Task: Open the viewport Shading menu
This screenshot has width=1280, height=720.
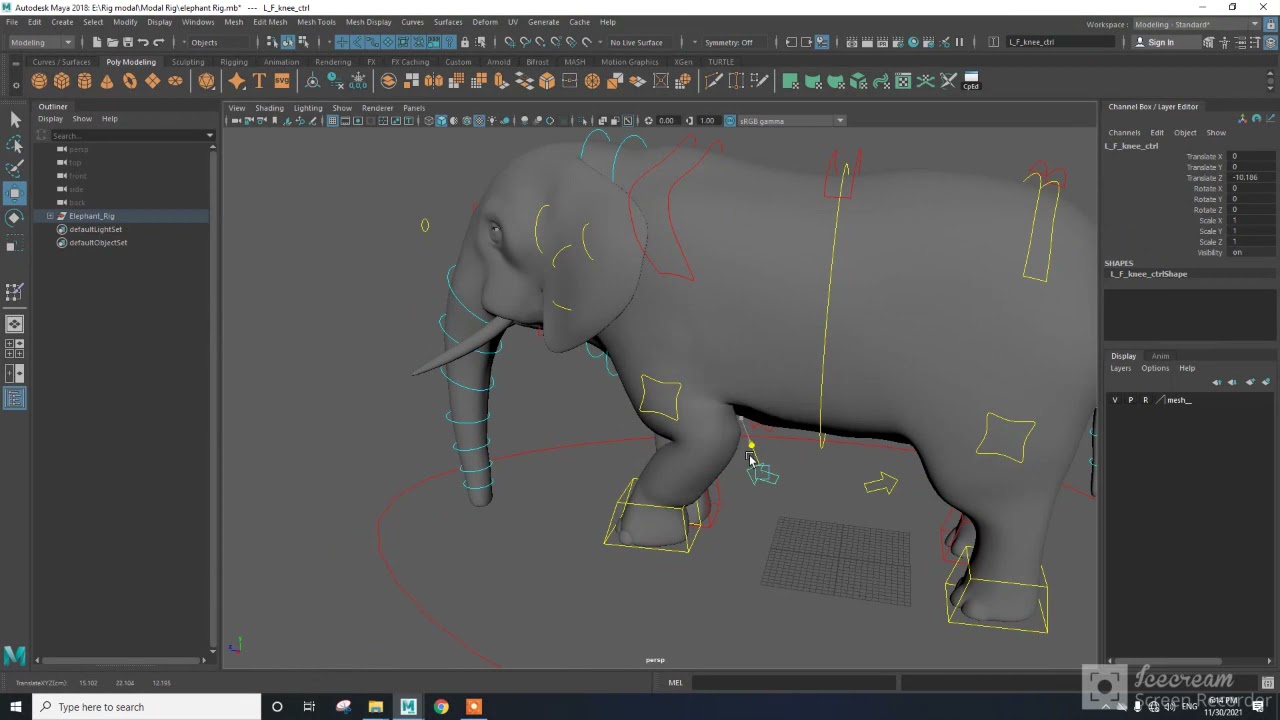Action: [x=269, y=108]
